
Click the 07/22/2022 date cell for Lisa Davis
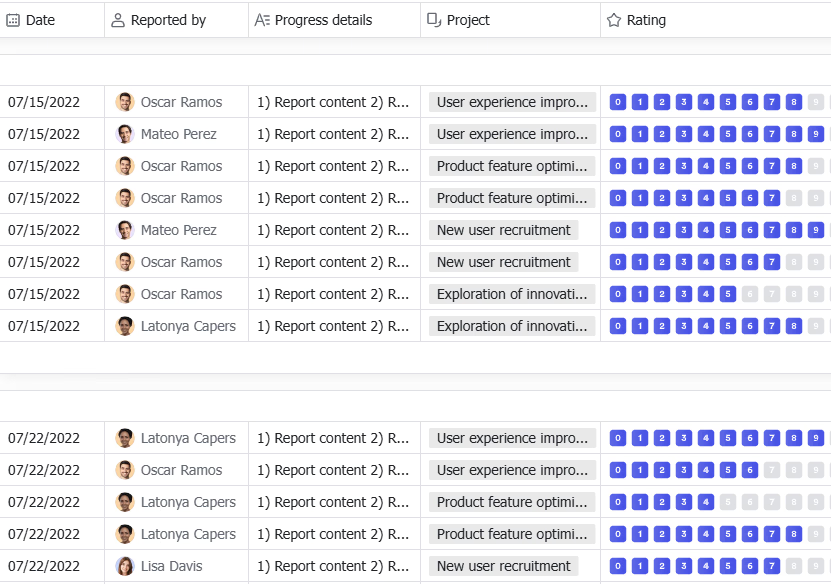[44, 566]
